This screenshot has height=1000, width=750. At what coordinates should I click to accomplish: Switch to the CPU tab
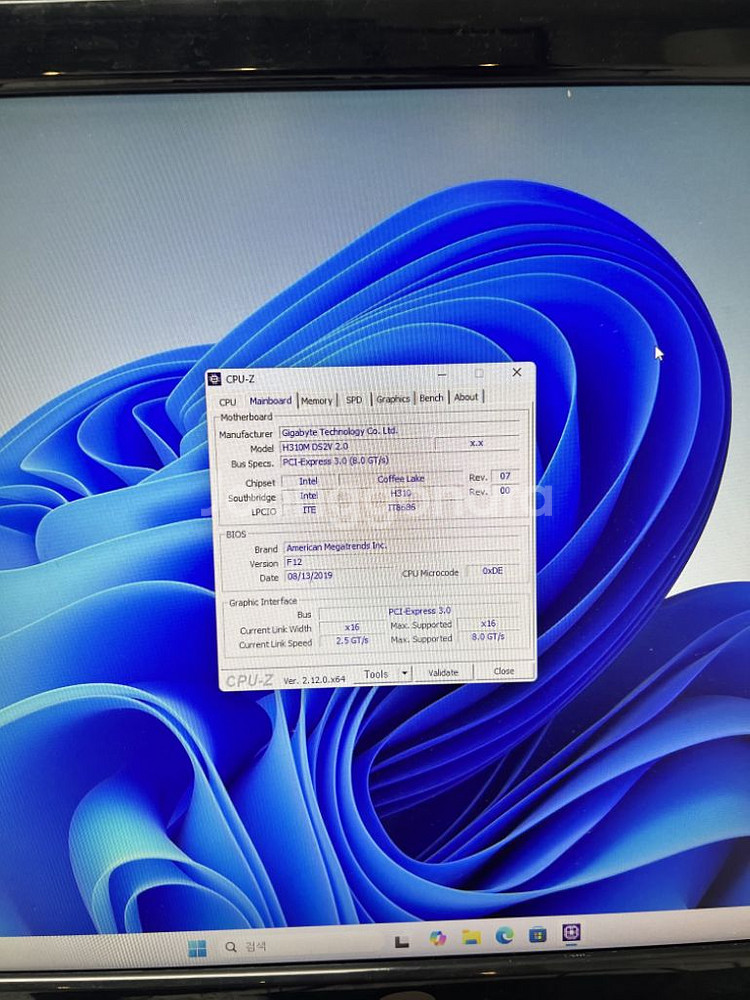tap(228, 402)
